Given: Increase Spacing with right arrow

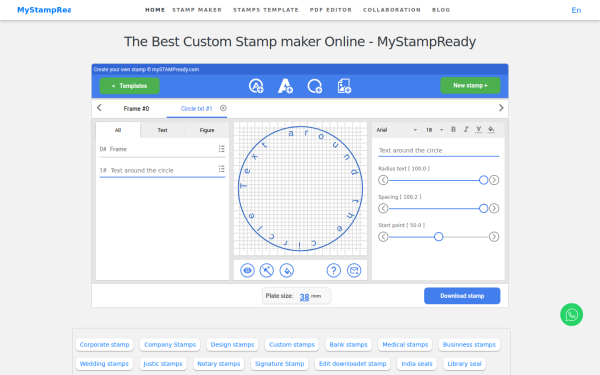Looking at the screenshot, I should pos(494,208).
